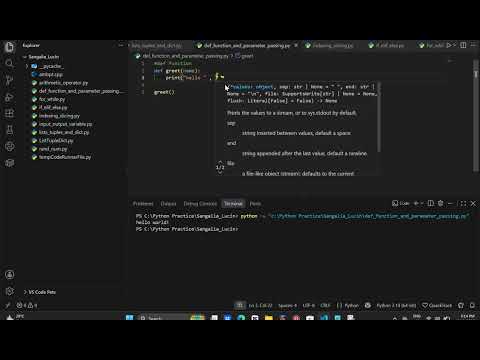This screenshot has width=480, height=360.
Task: Switch to if_elif_else.py editor tab
Action: coord(387,45)
